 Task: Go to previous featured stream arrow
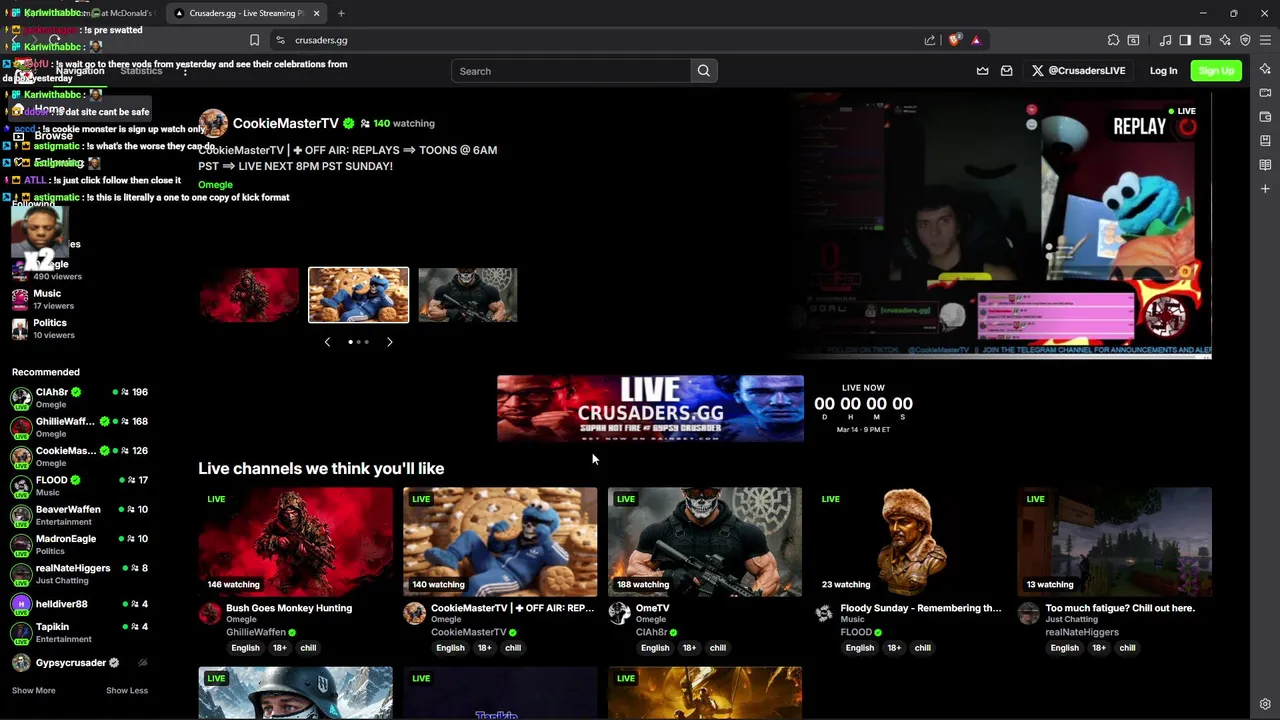coord(327,342)
